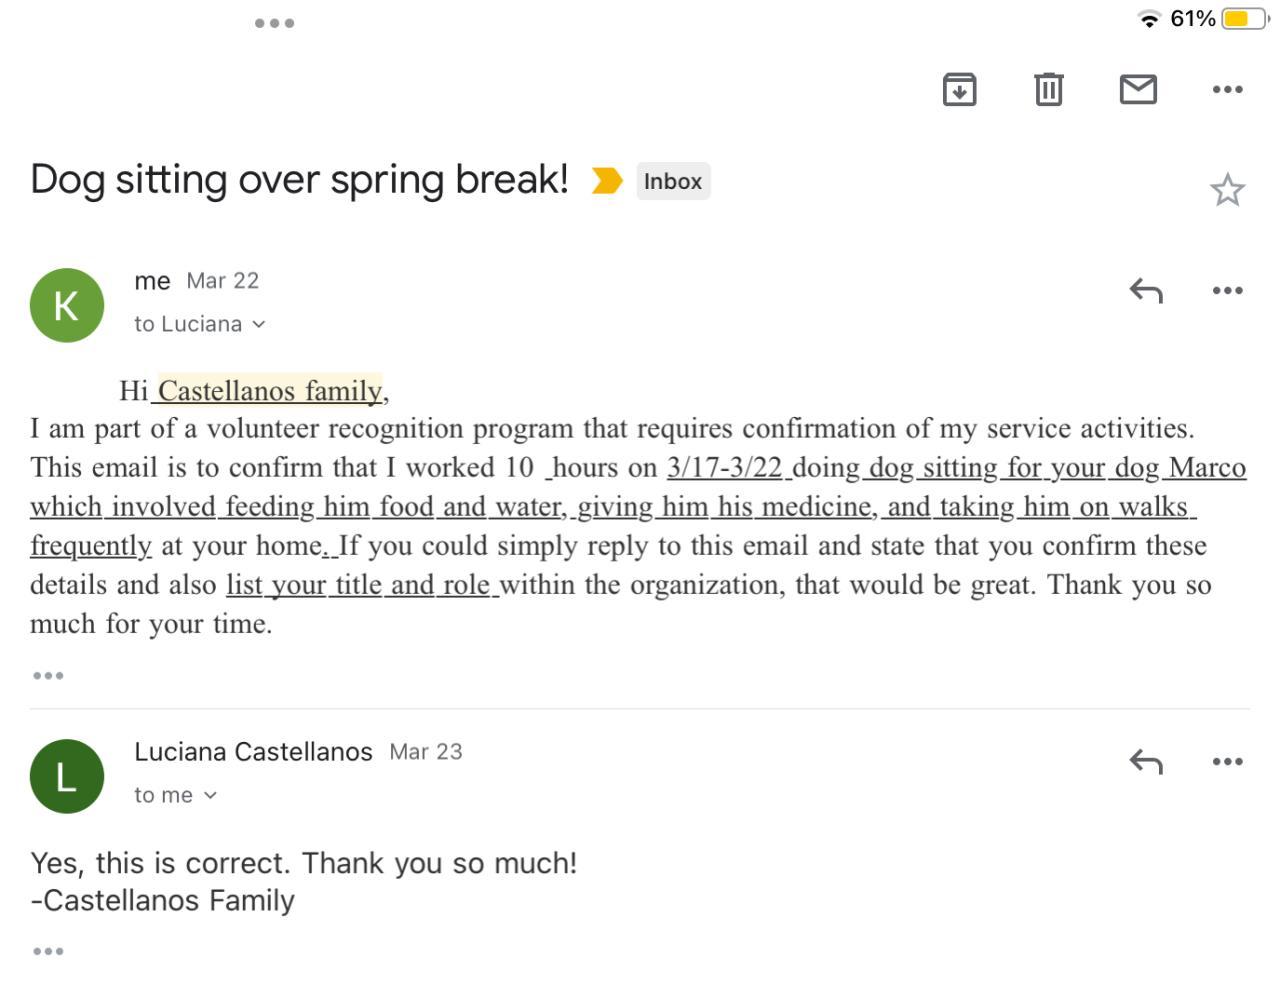Open the top toolbar more options menu

(x=1227, y=90)
